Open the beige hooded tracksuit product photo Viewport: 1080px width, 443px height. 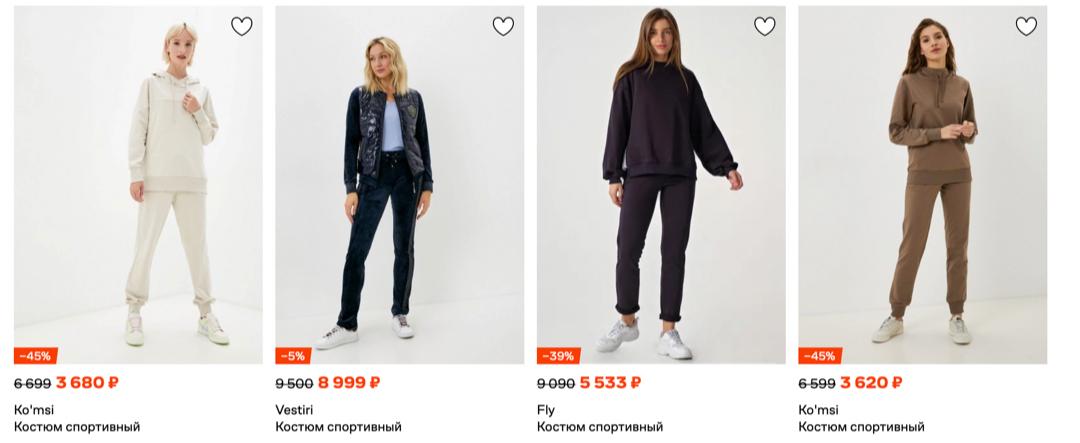138,185
